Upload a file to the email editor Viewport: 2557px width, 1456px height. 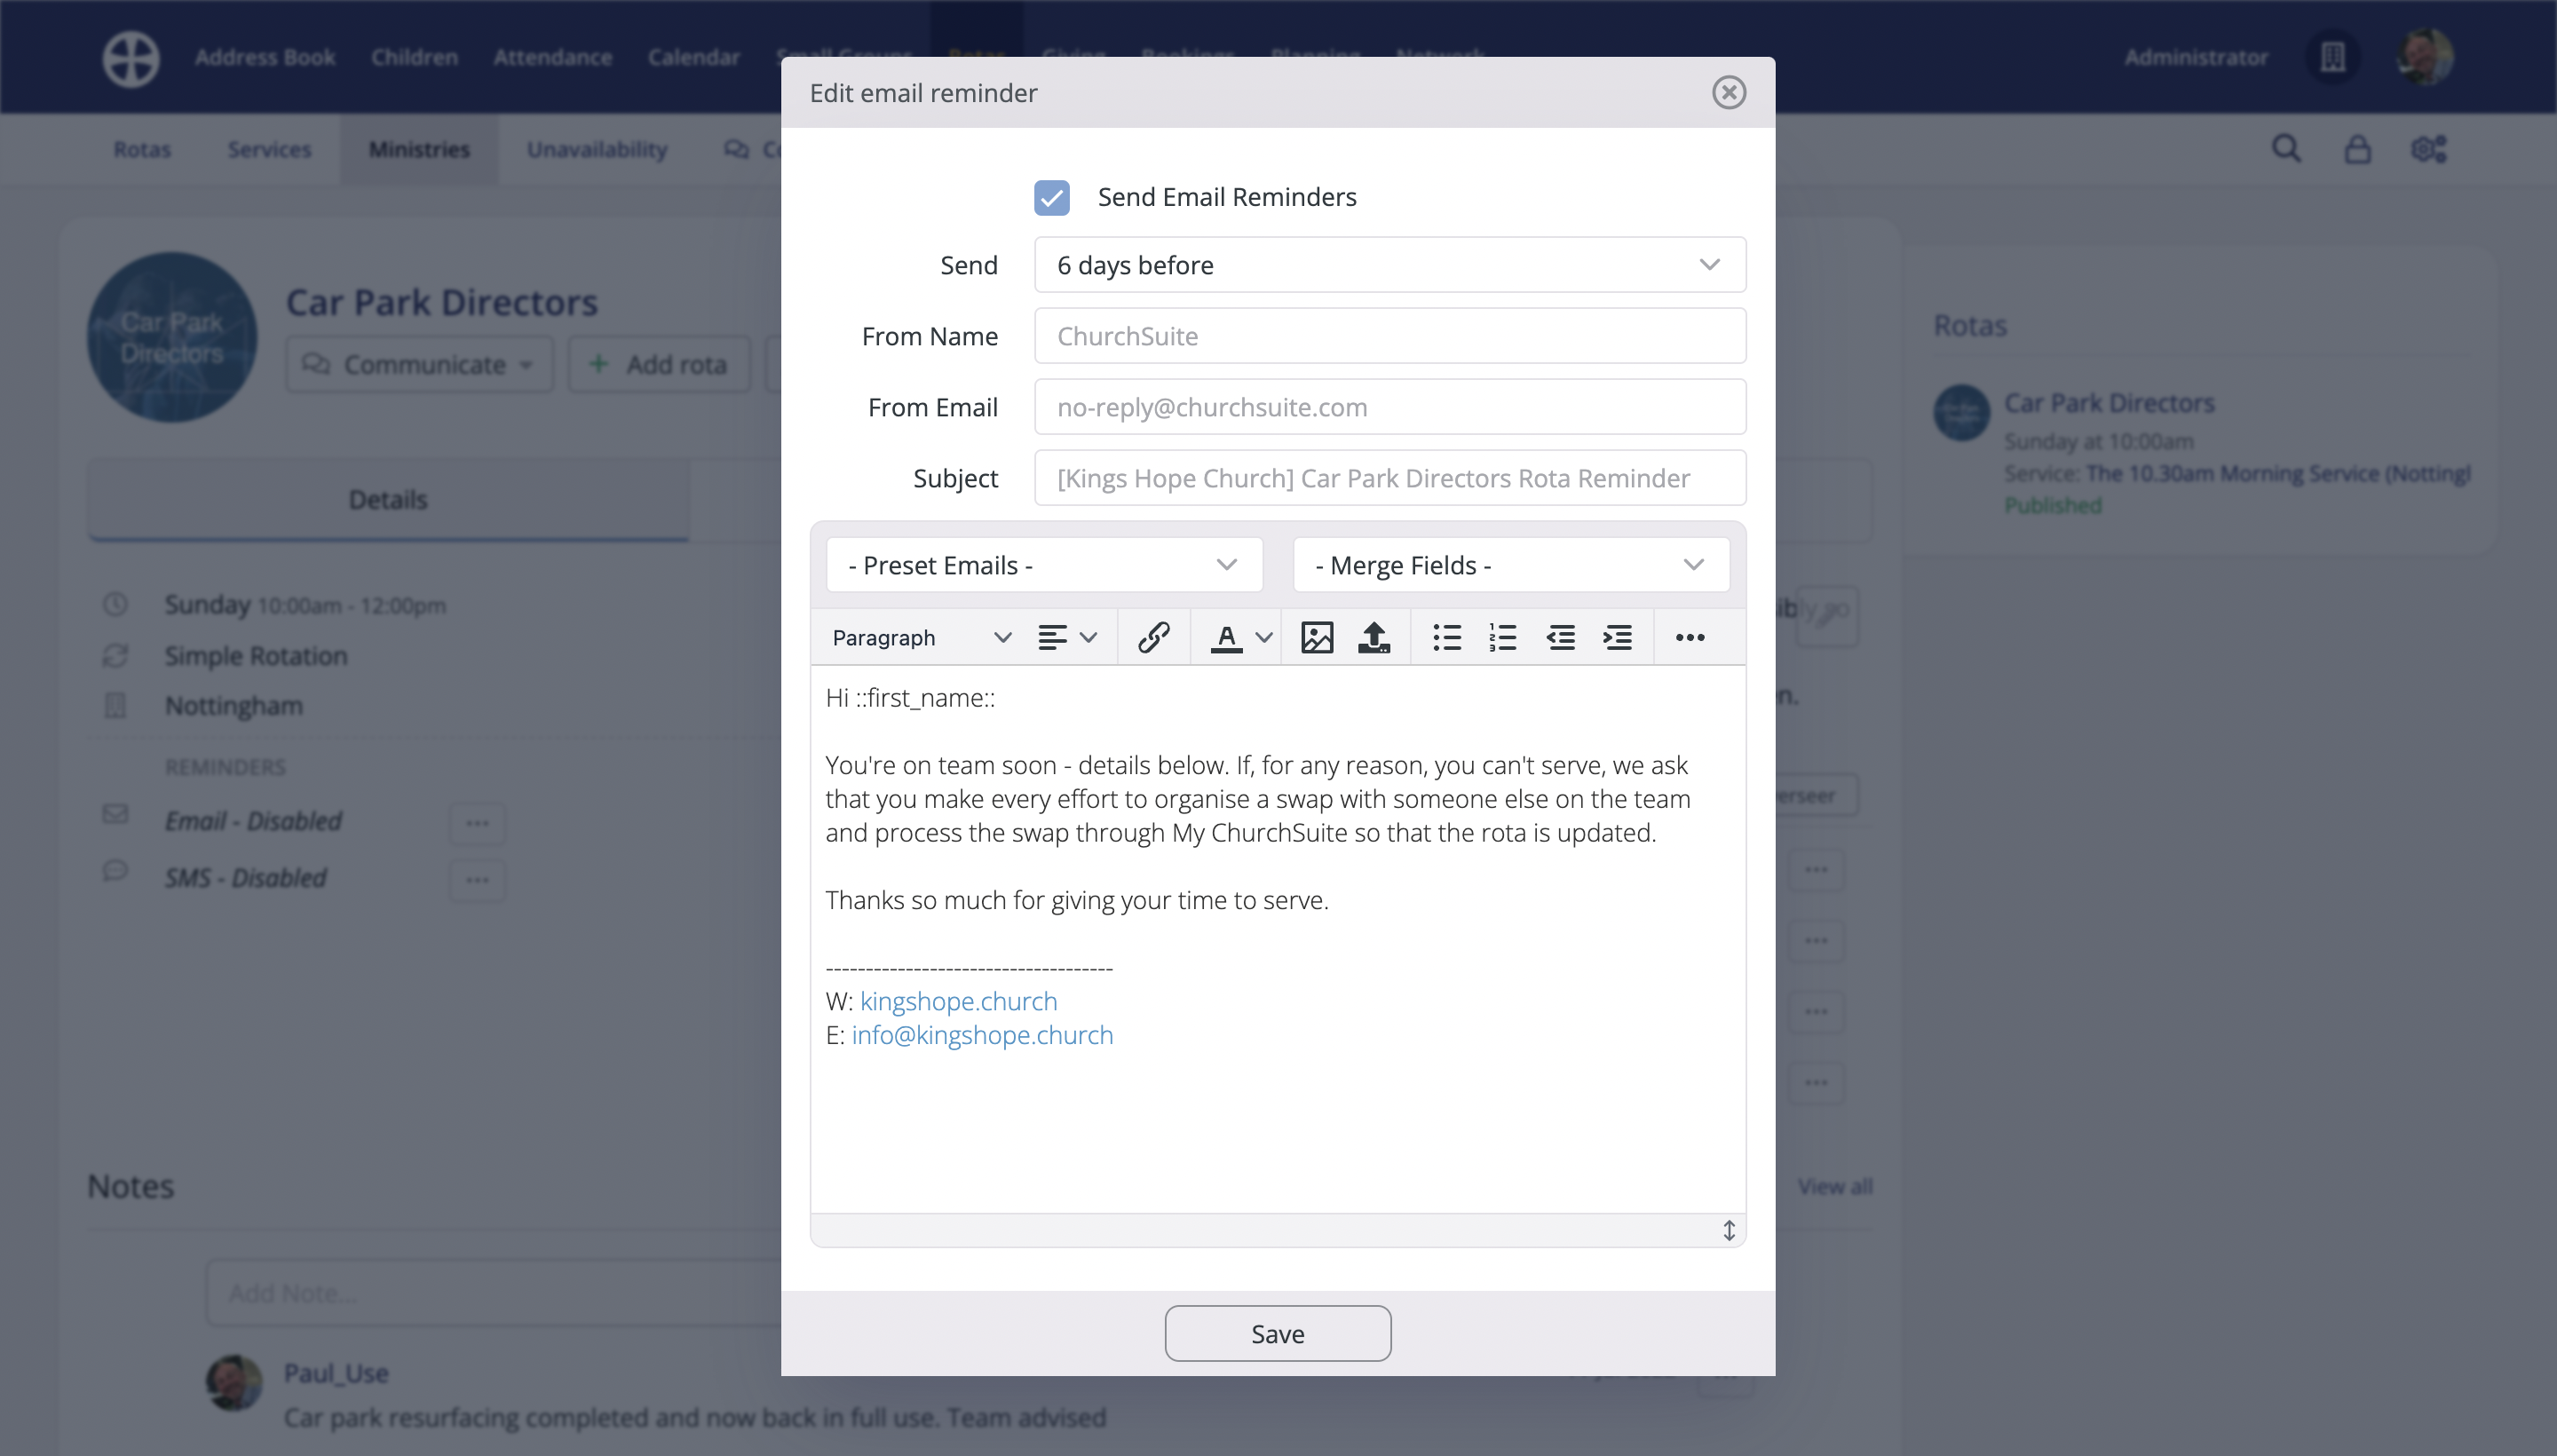click(x=1374, y=637)
